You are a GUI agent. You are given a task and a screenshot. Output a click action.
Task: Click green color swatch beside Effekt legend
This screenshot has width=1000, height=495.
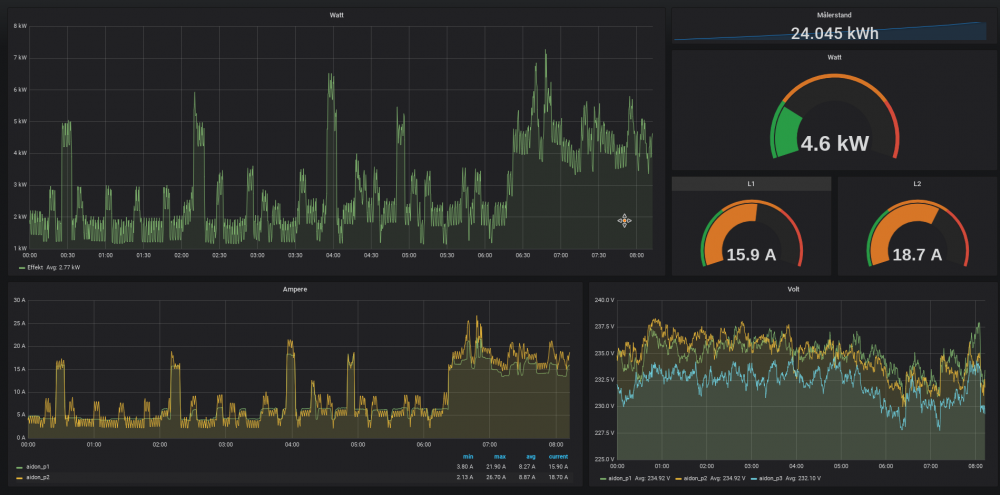click(x=22, y=268)
